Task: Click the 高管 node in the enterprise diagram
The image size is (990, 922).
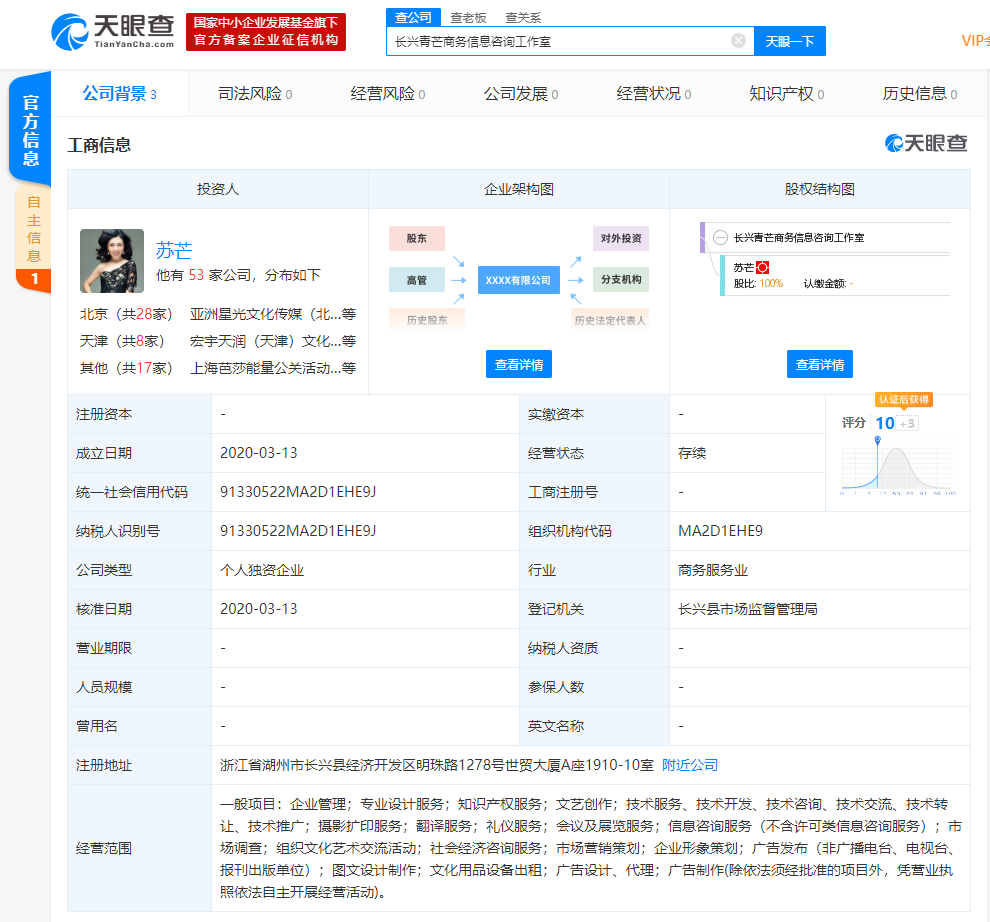Action: (x=417, y=280)
